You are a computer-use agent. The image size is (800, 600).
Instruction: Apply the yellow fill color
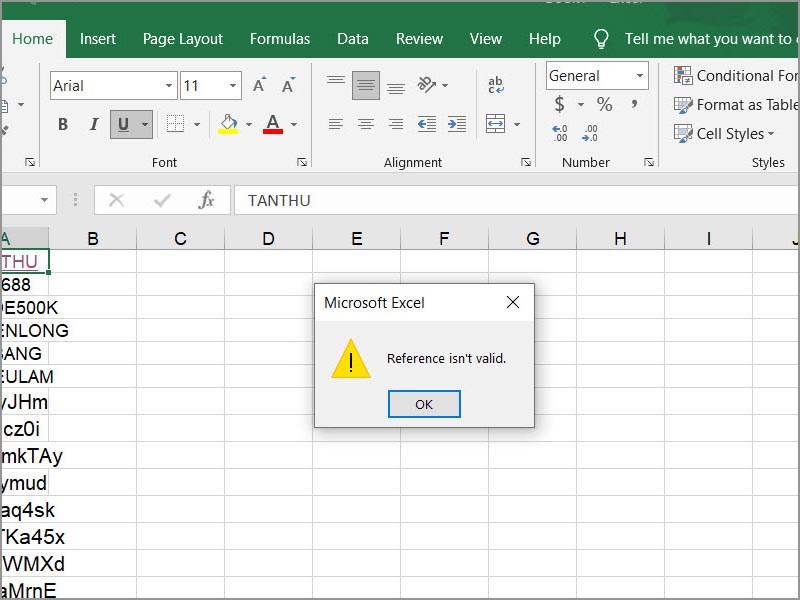pos(227,125)
